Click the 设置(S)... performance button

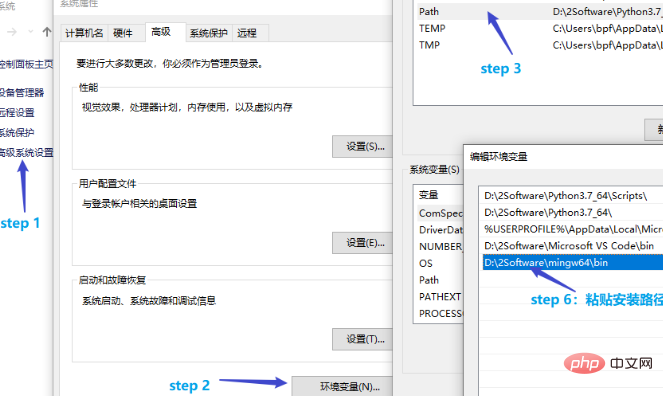[362, 147]
